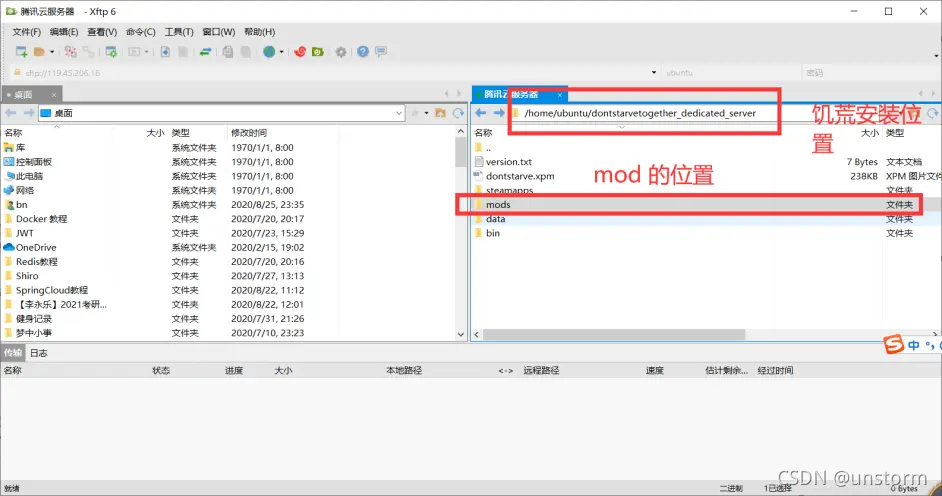
Task: Click the blue Help question mark icon
Action: (363, 52)
